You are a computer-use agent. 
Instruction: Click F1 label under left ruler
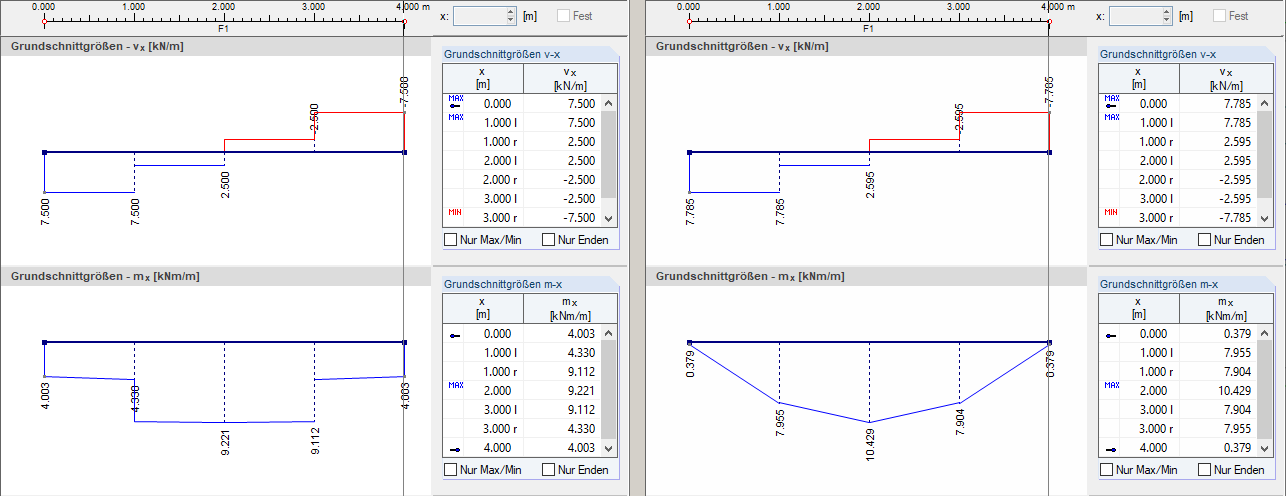click(x=224, y=29)
